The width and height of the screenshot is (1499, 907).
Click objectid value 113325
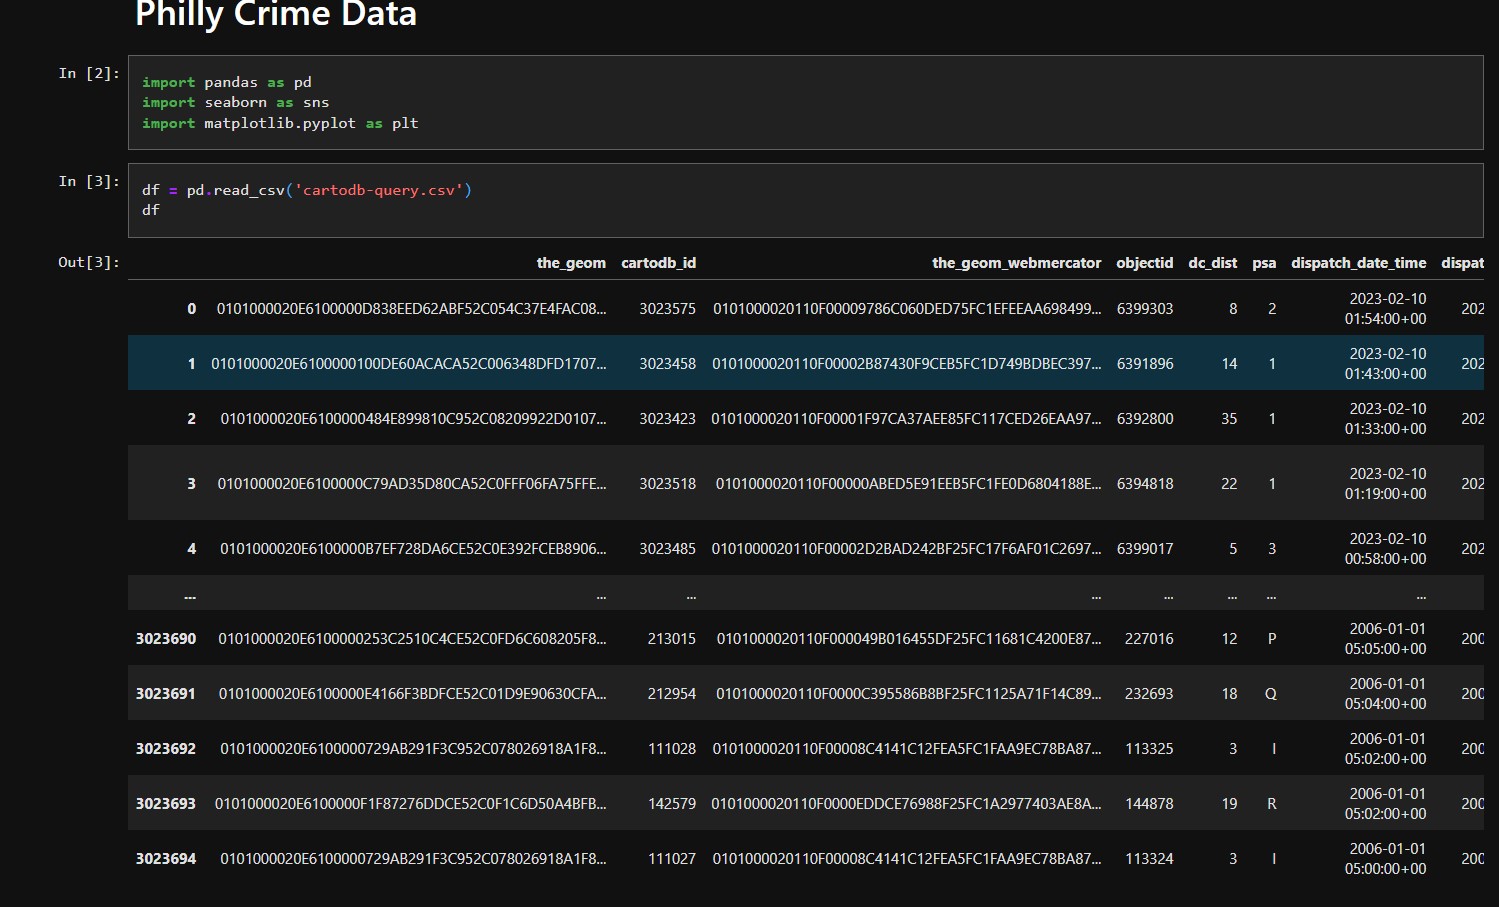(1149, 749)
